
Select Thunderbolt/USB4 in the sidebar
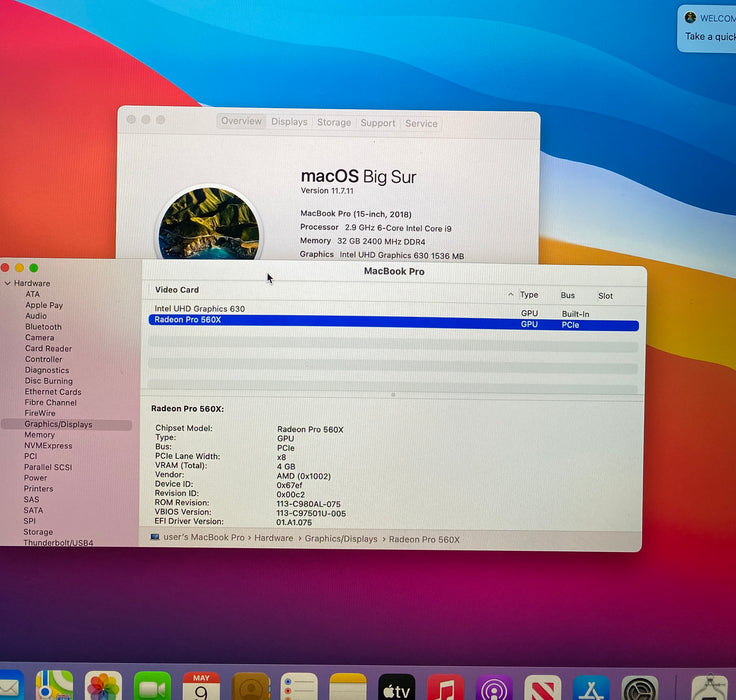[58, 542]
